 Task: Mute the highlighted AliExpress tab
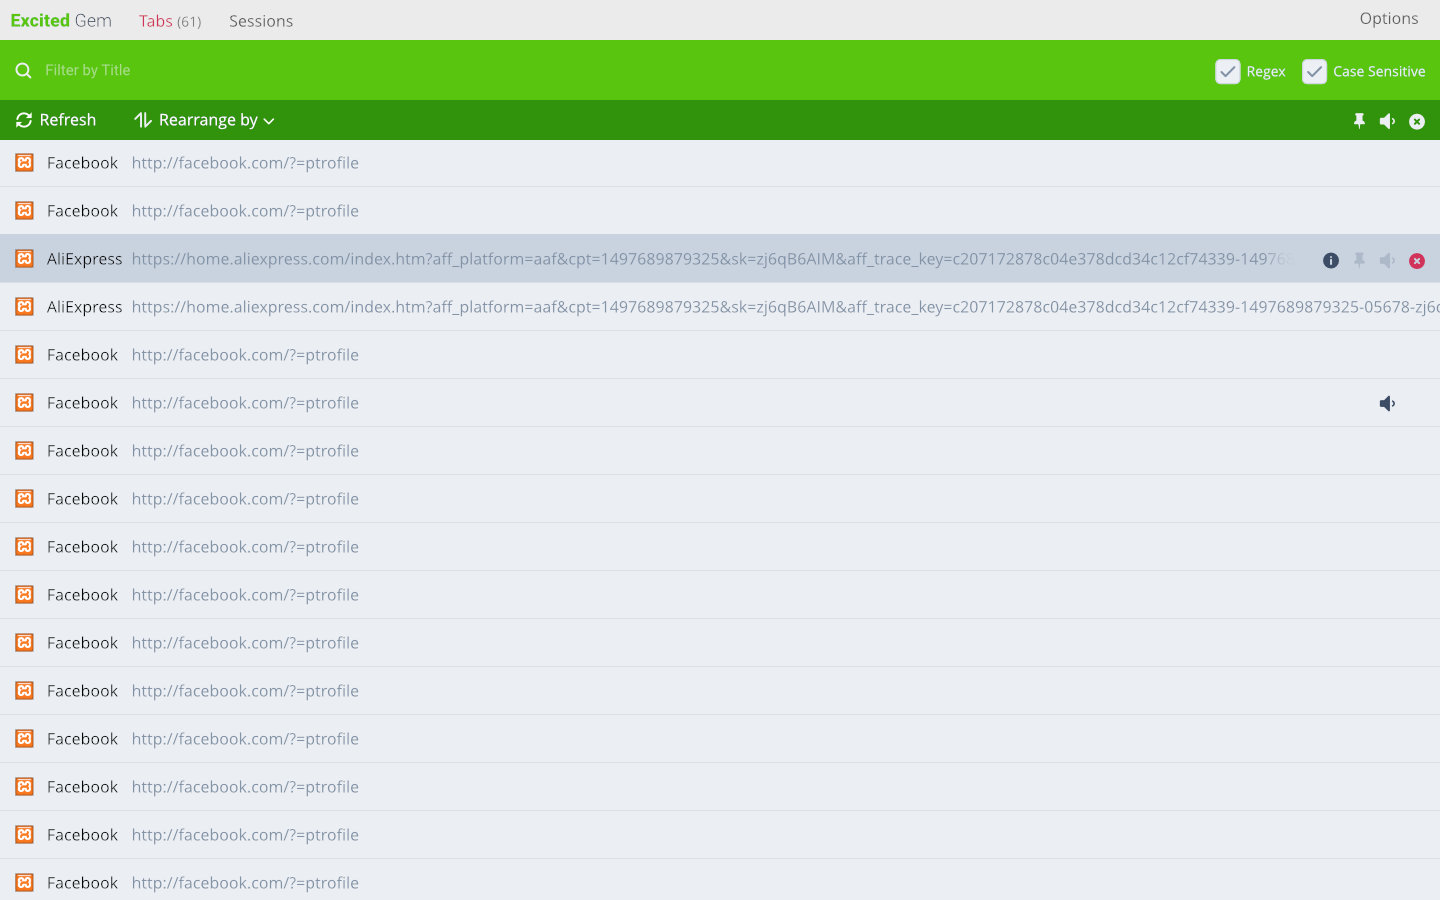(1387, 260)
